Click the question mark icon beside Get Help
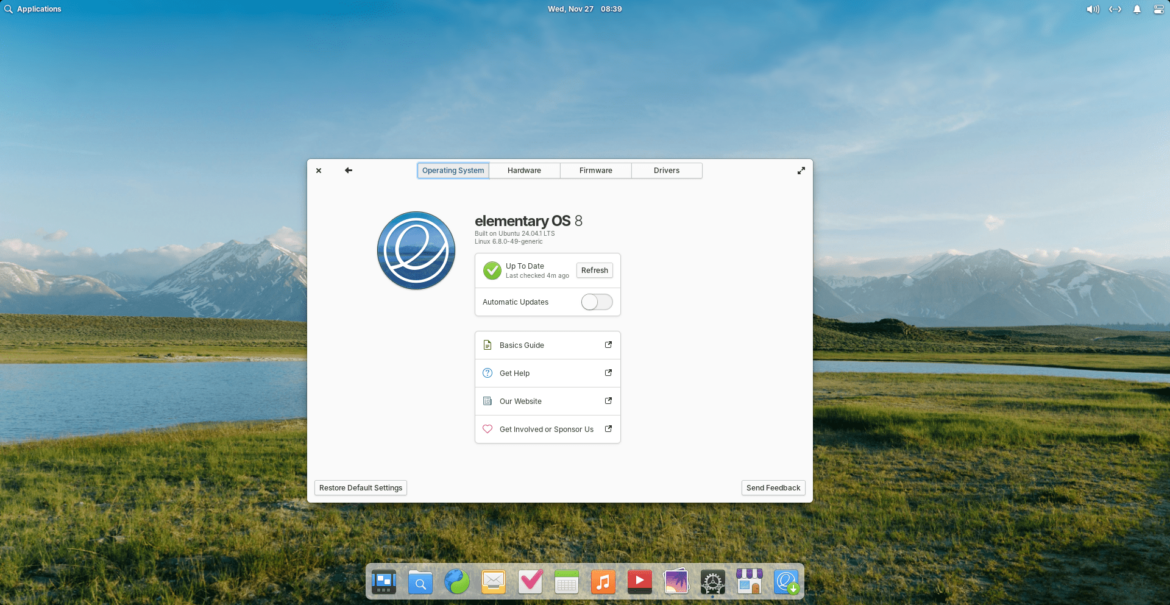Image resolution: width=1170 pixels, height=605 pixels. tap(487, 372)
